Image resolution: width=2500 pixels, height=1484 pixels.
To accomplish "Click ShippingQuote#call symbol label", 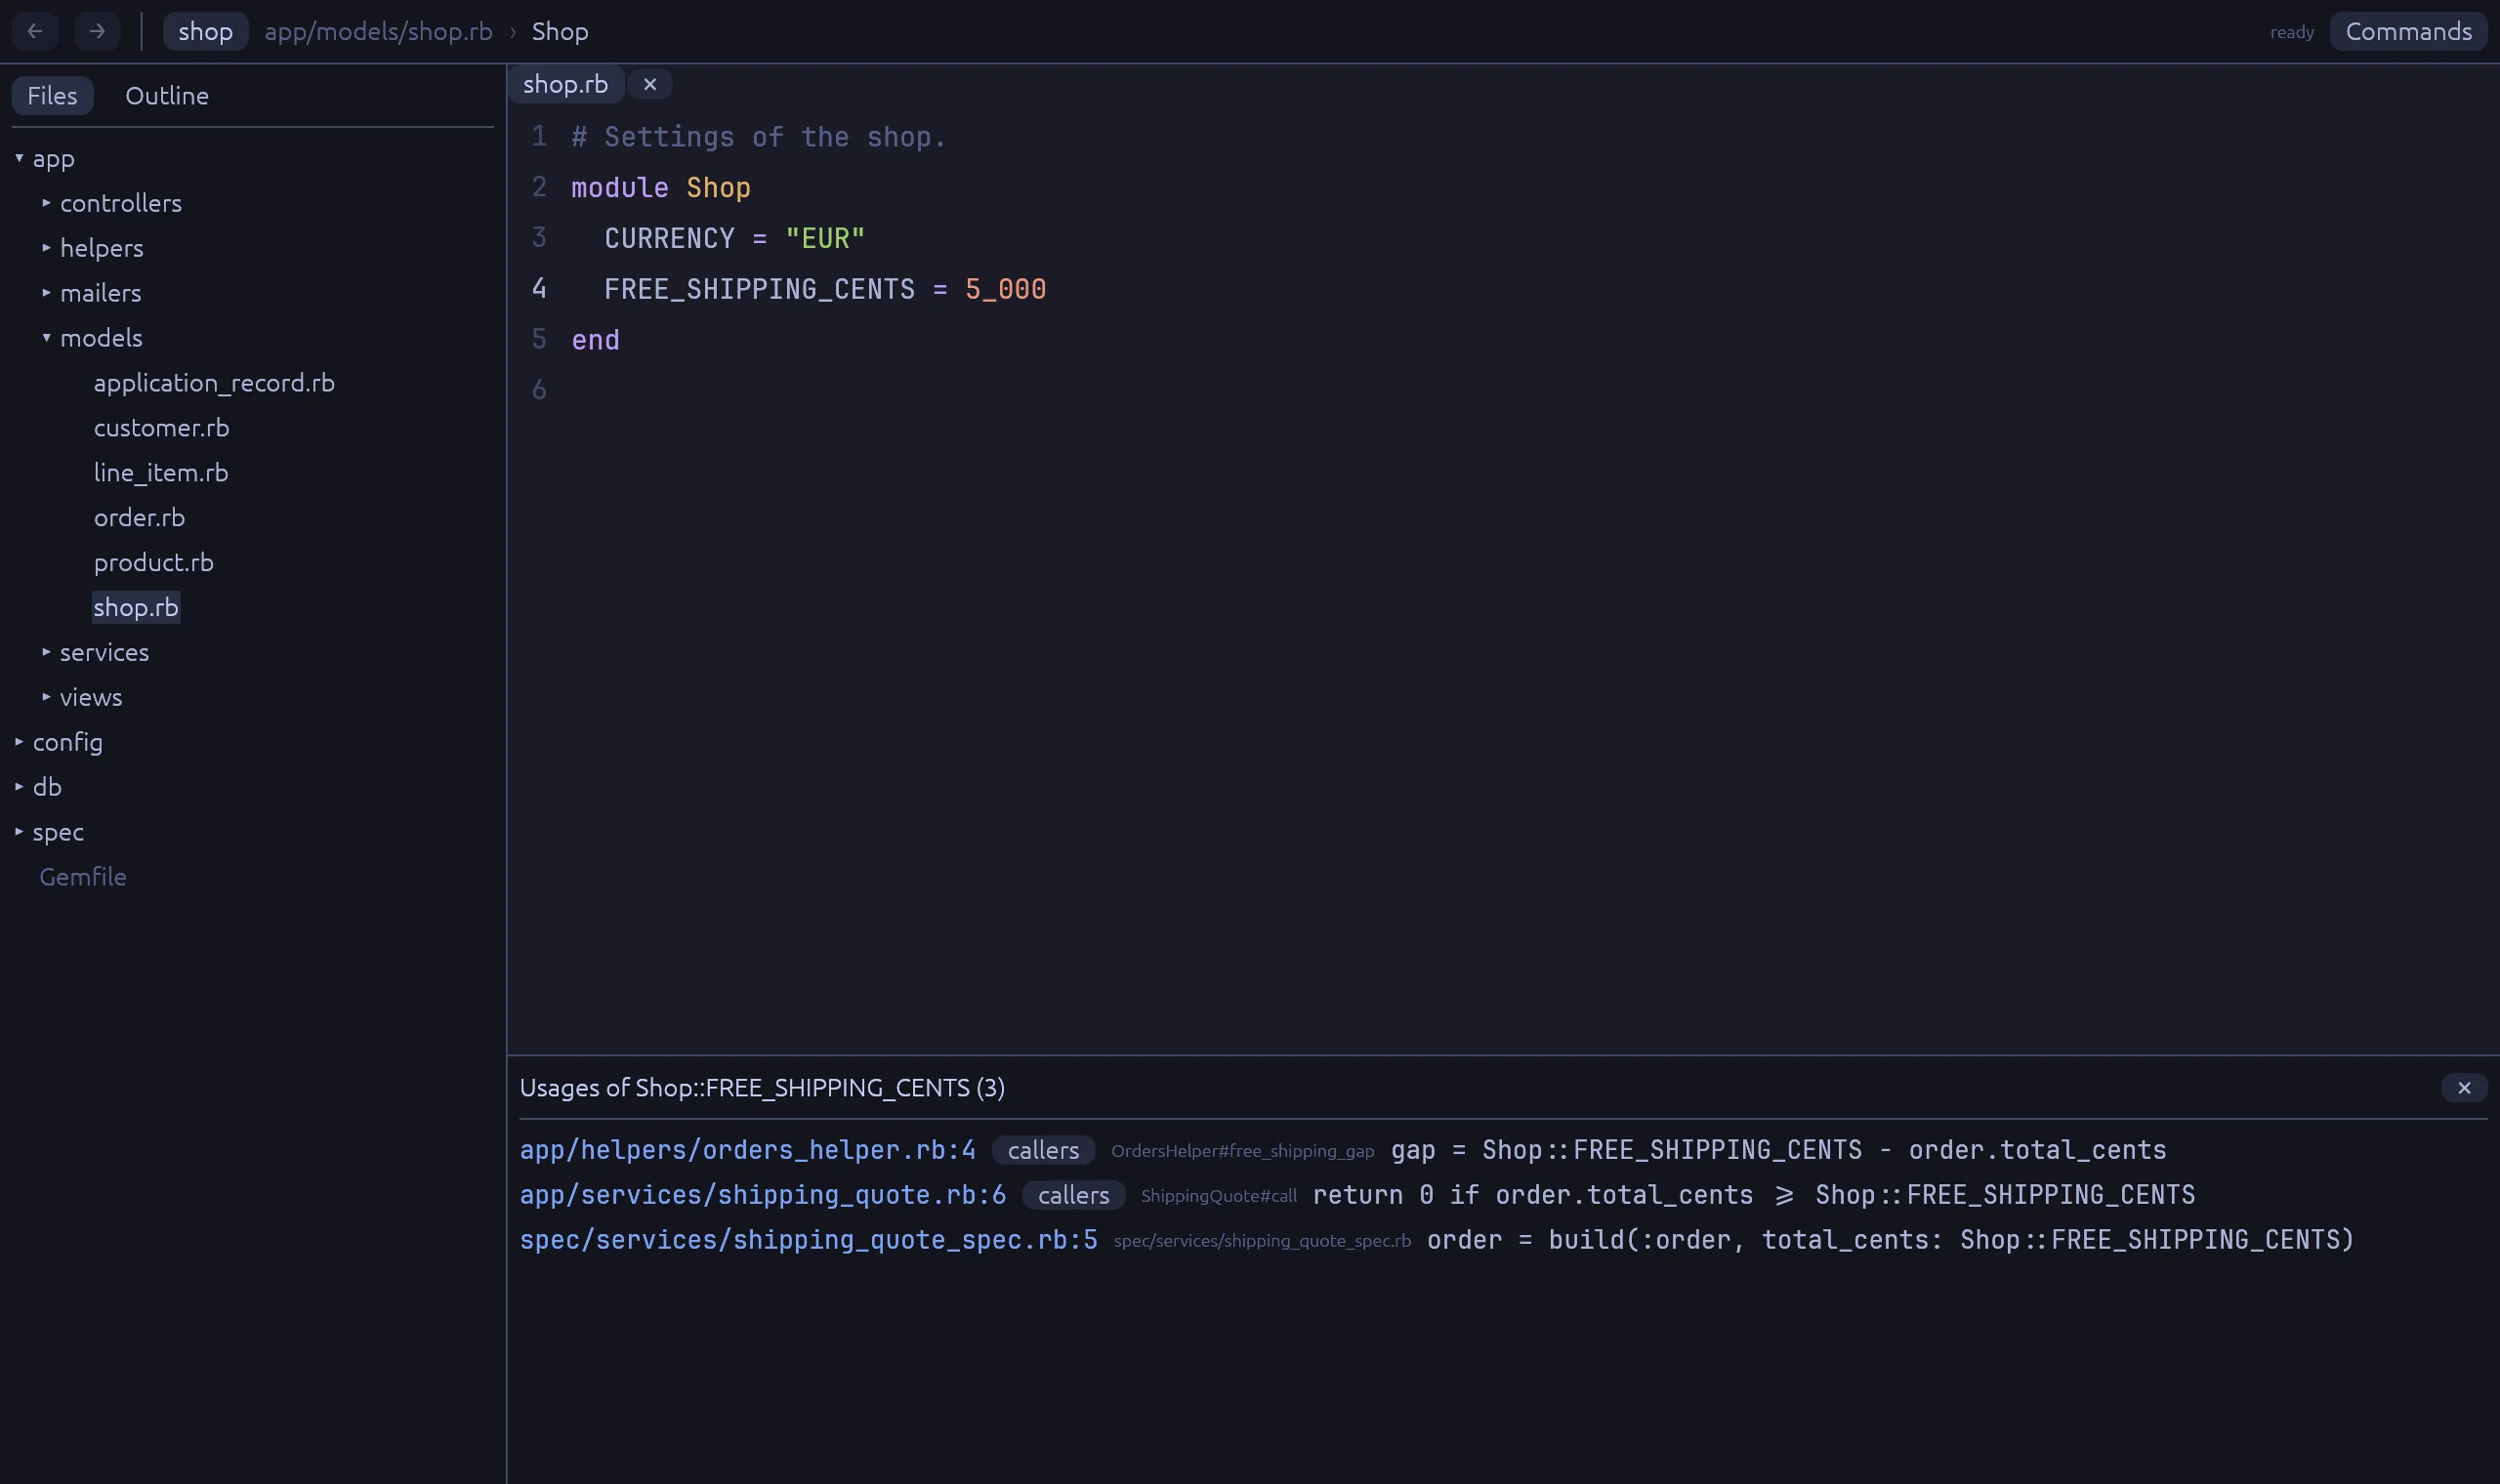I will pos(1218,1196).
